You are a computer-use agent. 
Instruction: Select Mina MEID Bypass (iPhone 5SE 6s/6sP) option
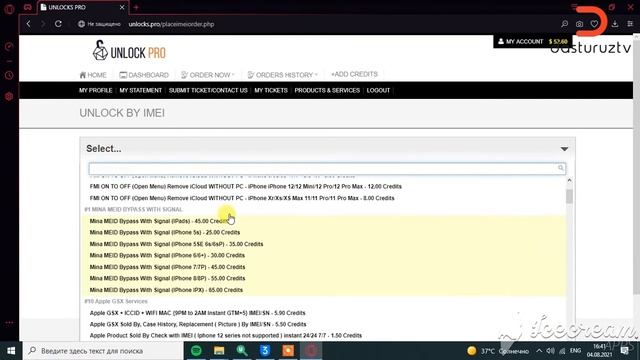click(176, 244)
